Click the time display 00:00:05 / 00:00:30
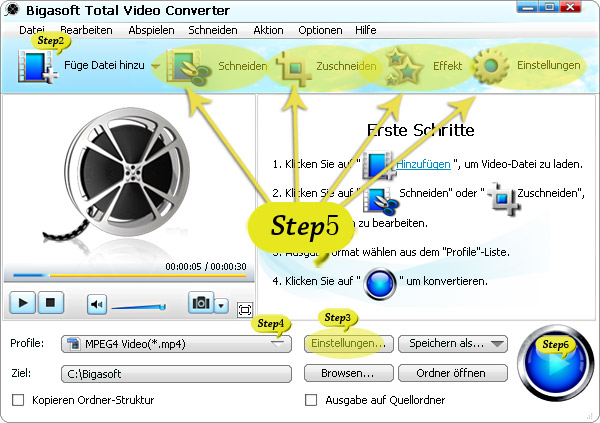 coord(206,266)
